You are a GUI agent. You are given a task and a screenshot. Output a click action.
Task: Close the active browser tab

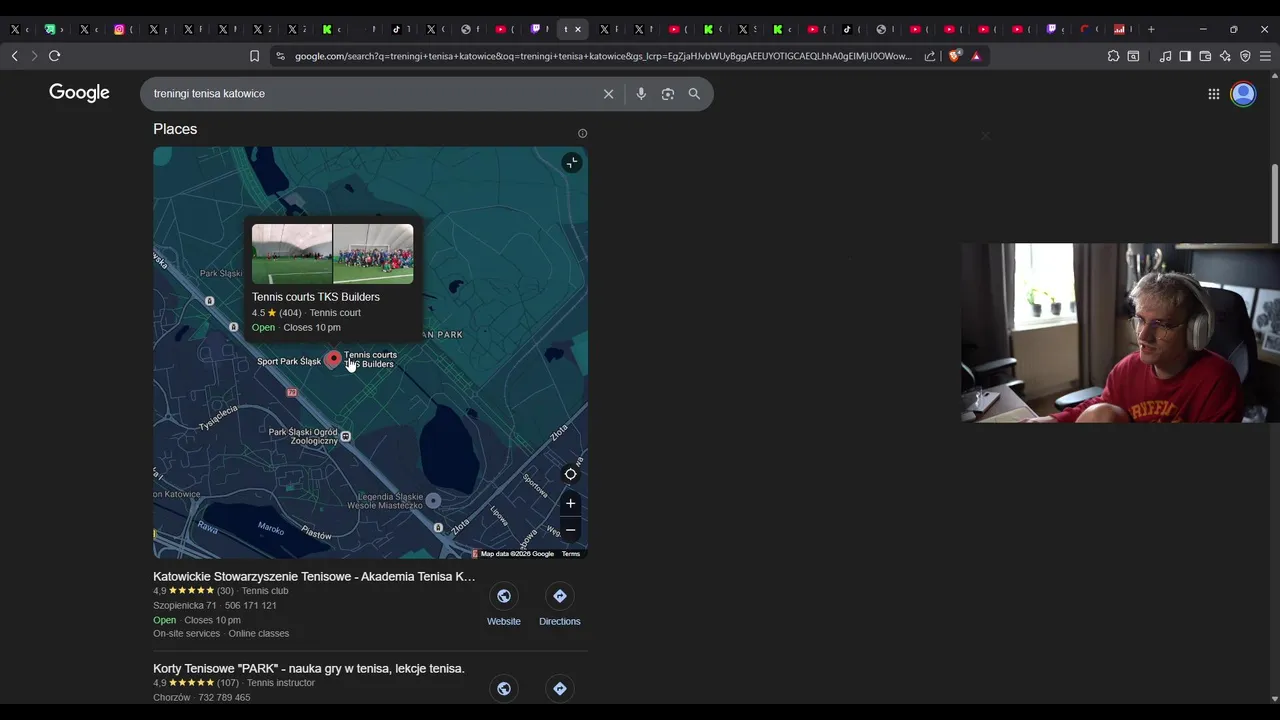tap(578, 29)
